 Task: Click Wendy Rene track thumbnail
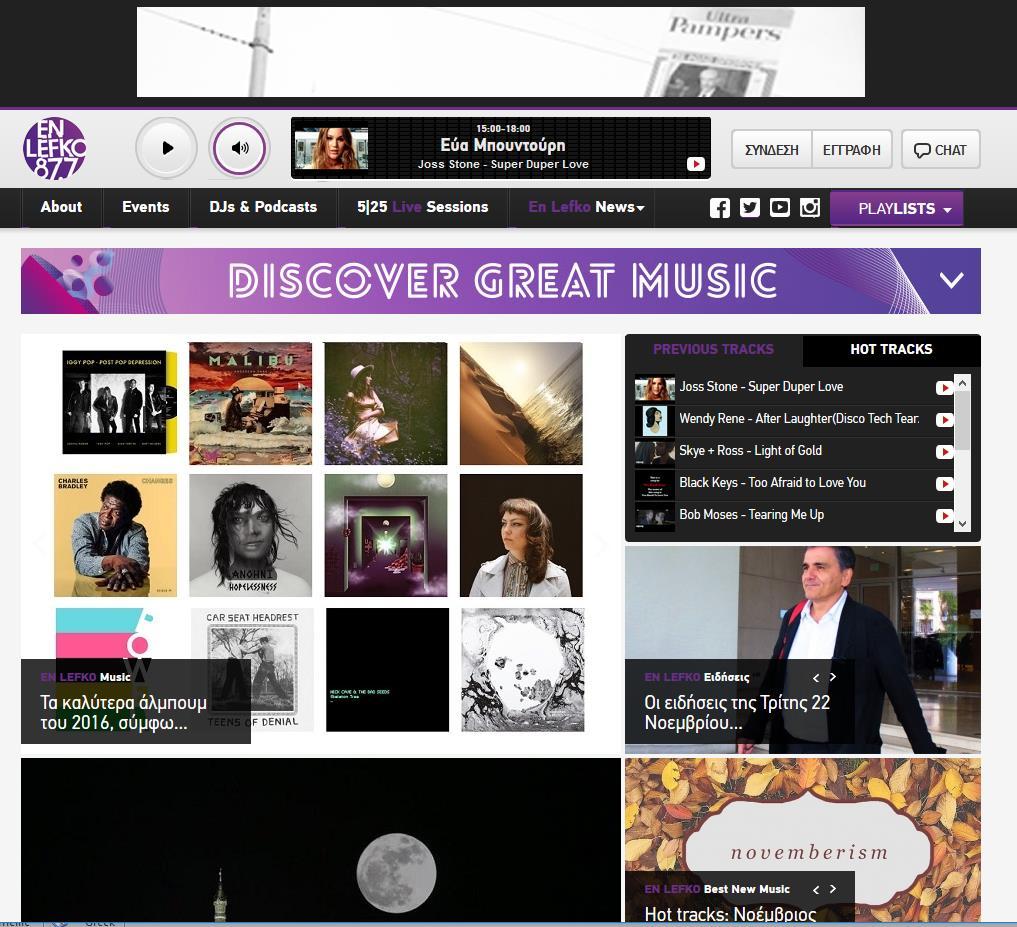[654, 420]
